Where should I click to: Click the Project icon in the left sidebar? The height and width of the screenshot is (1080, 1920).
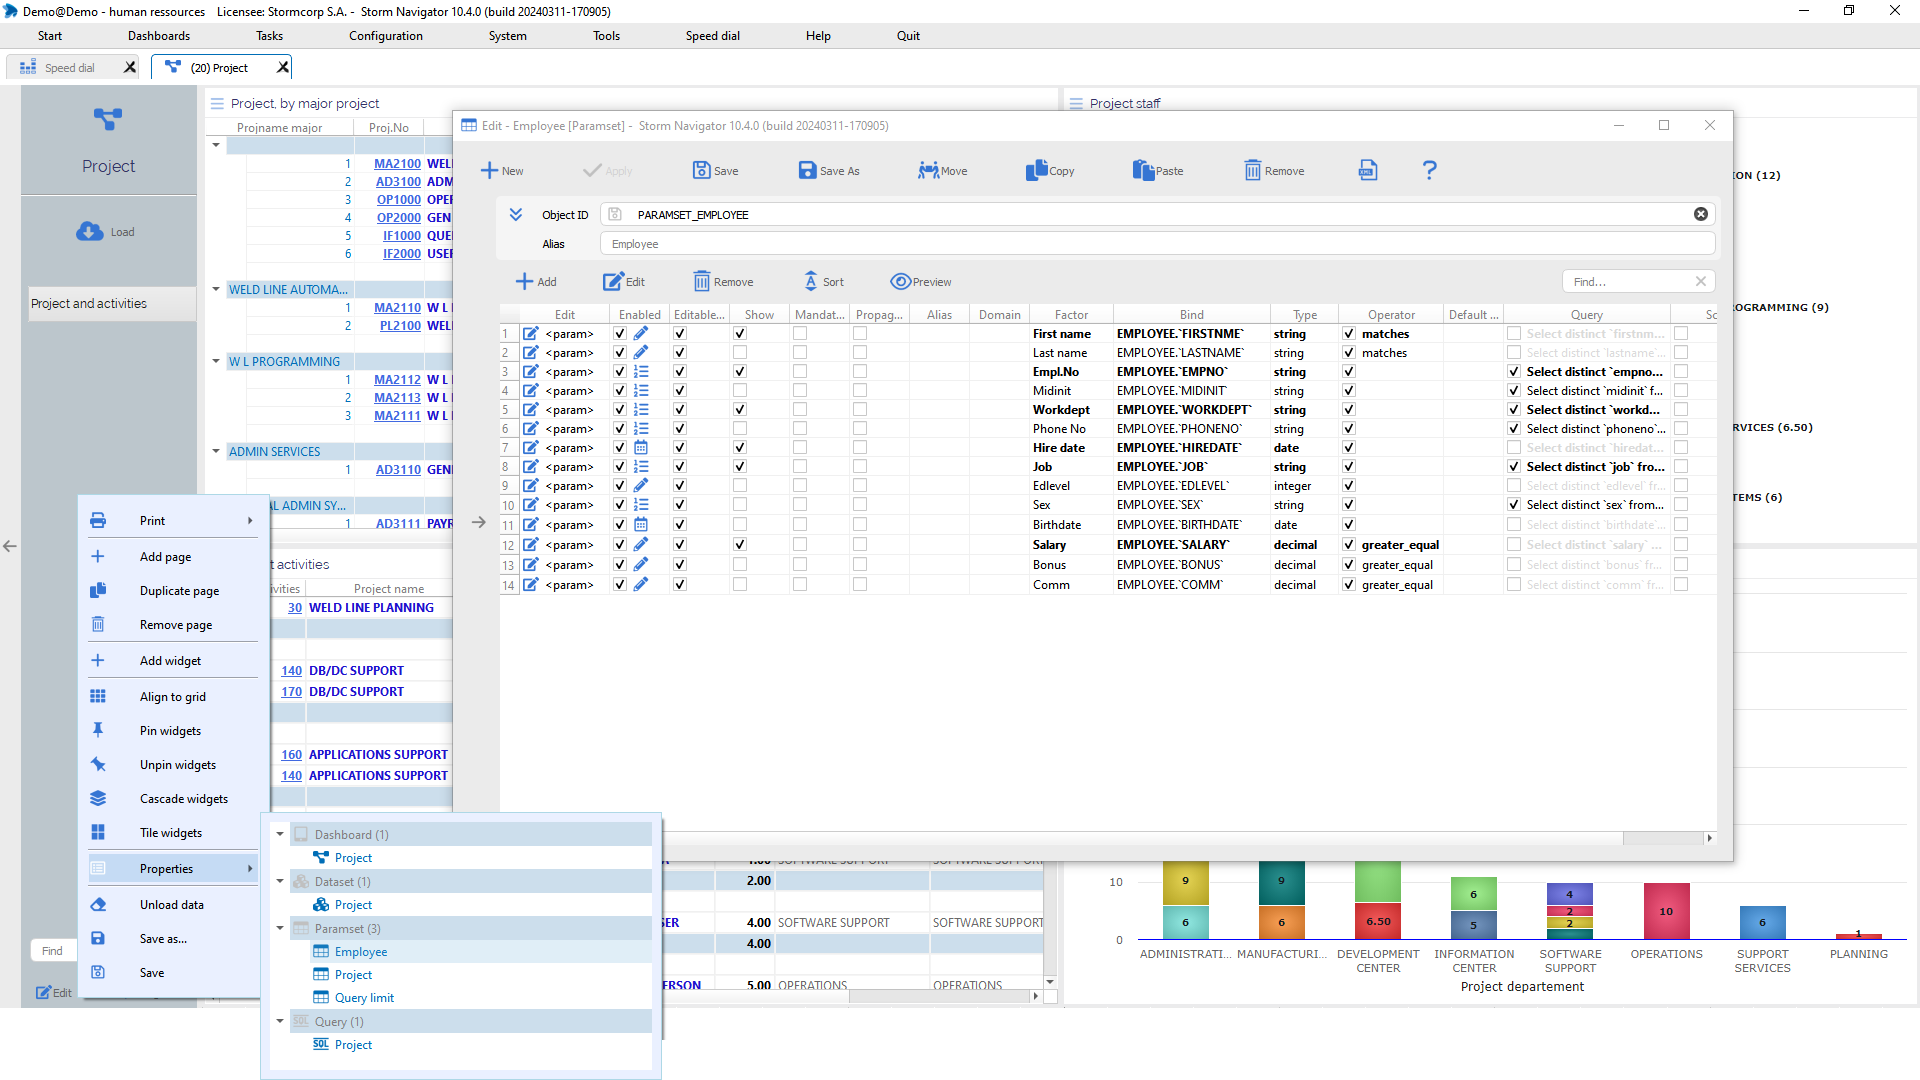coord(108,119)
